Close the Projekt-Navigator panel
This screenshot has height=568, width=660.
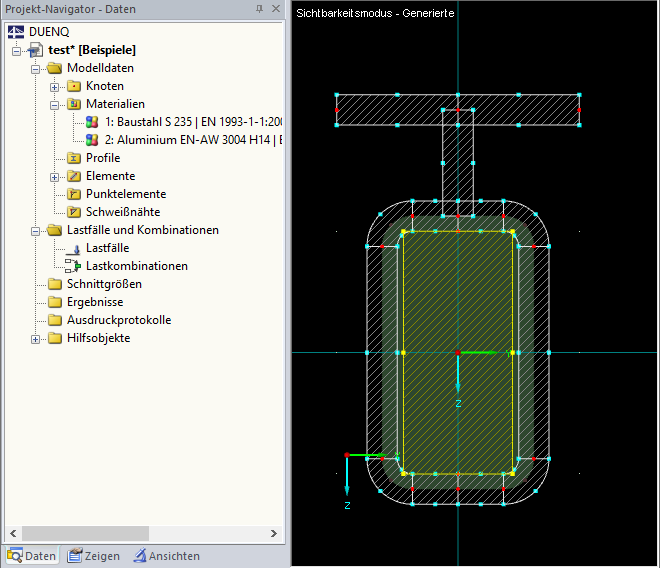click(x=276, y=9)
